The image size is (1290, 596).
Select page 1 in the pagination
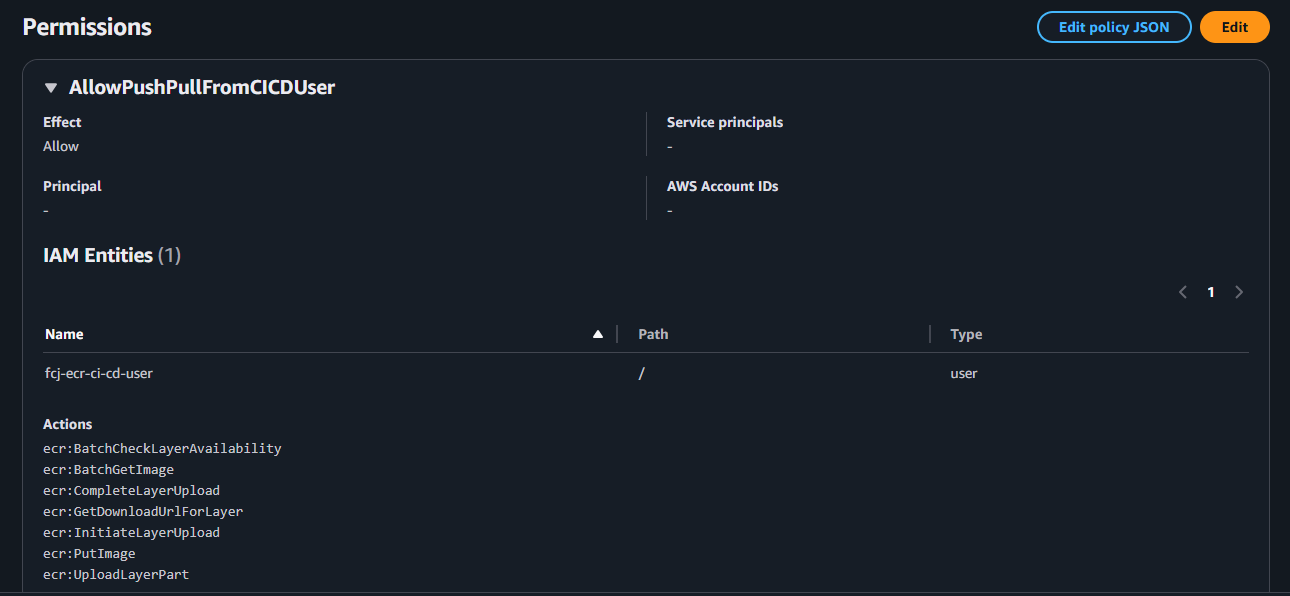point(1211,292)
